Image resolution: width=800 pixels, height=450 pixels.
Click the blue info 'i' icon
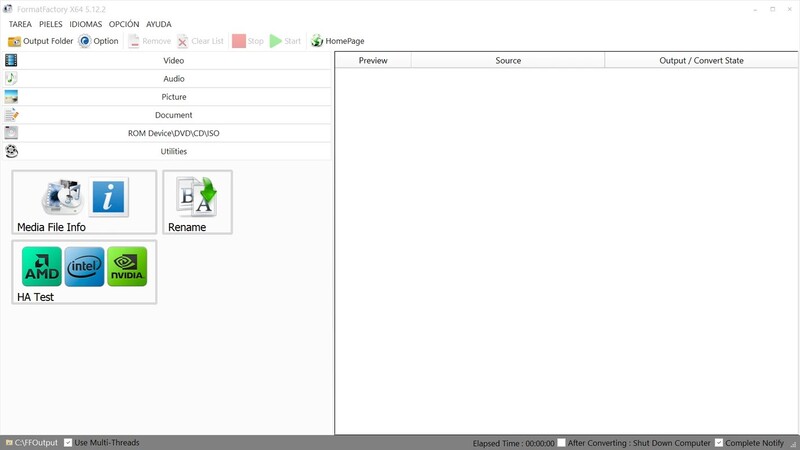(x=108, y=196)
